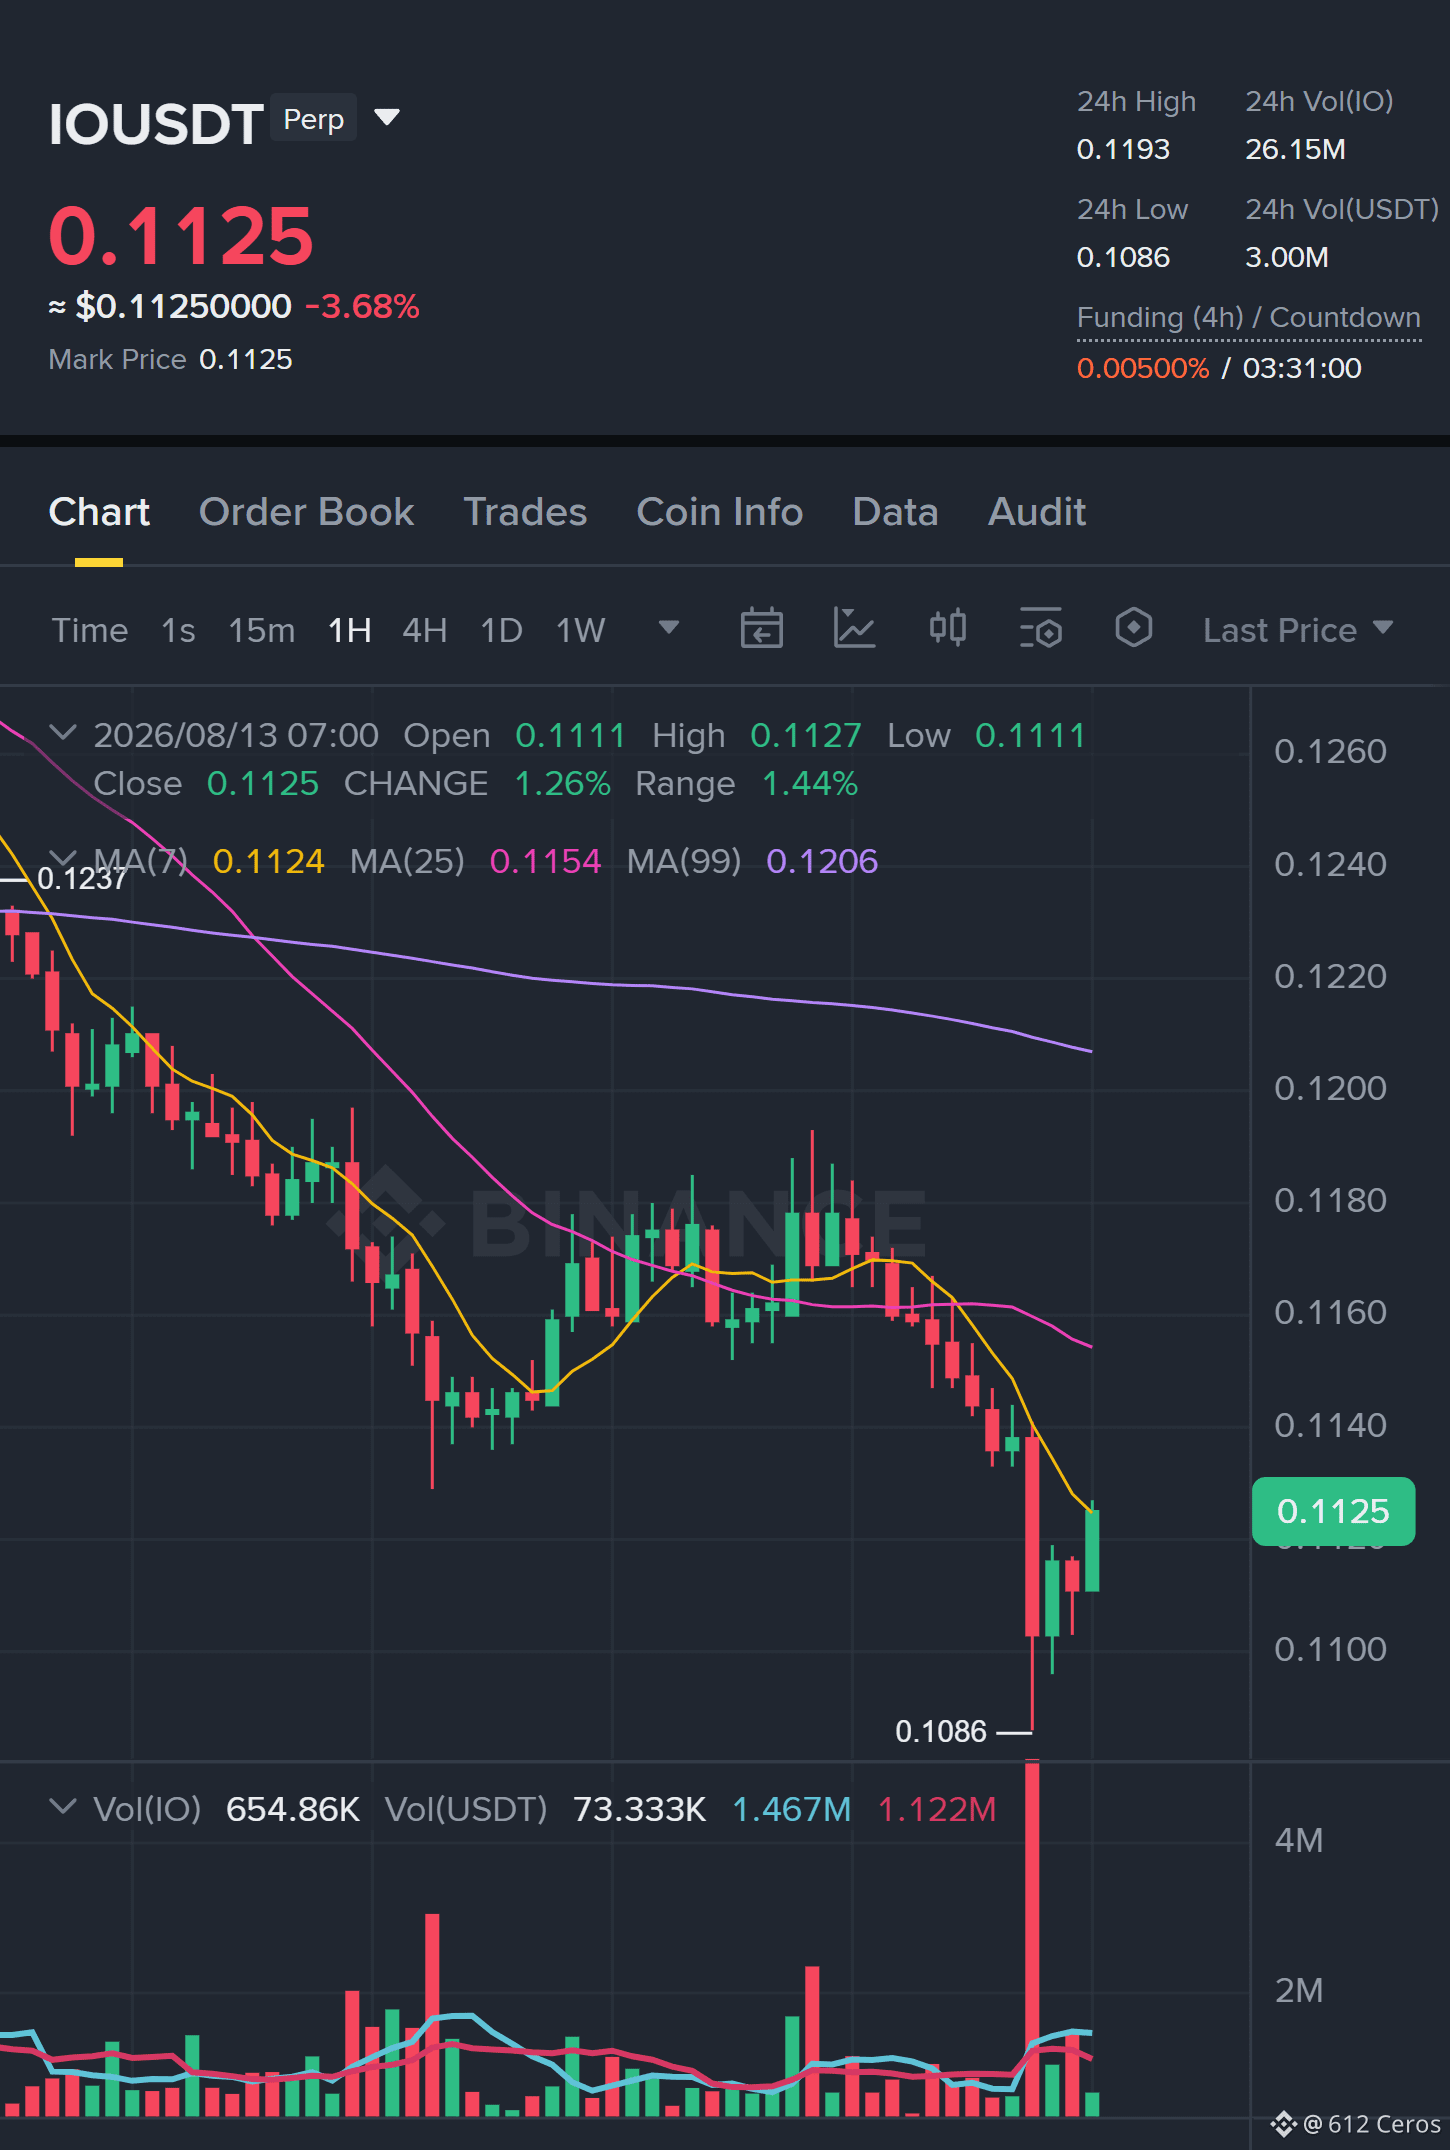The image size is (1450, 2150).
Task: Tap the 4M volume axis label
Action: coord(1299,1840)
